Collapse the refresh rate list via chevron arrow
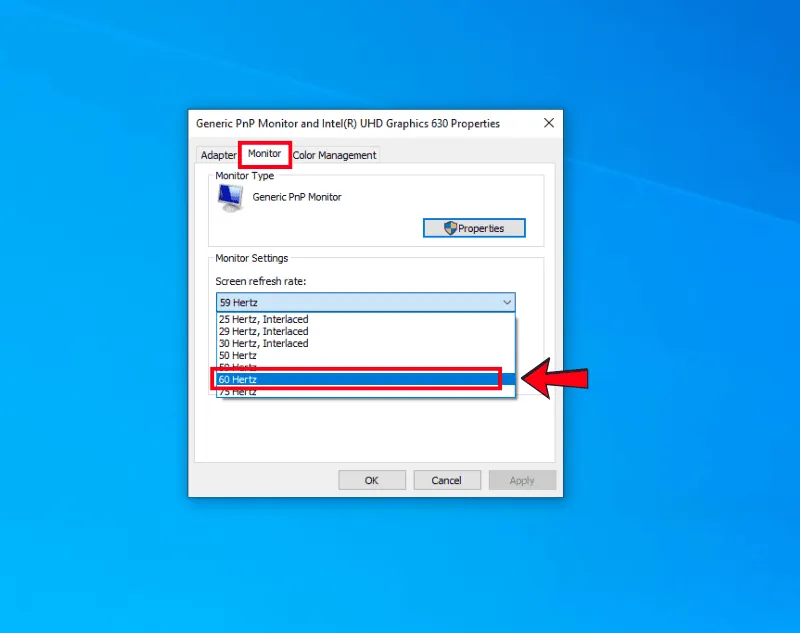 [506, 302]
